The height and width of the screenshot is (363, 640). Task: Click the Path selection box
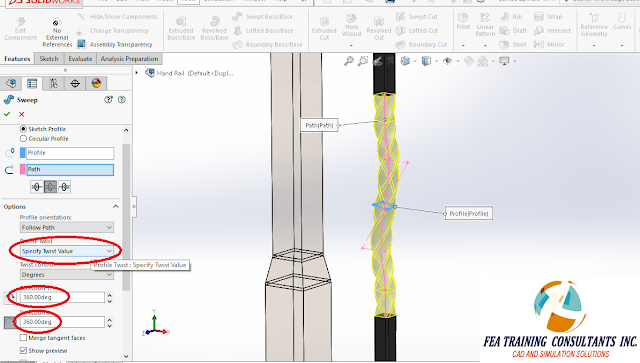coord(70,169)
